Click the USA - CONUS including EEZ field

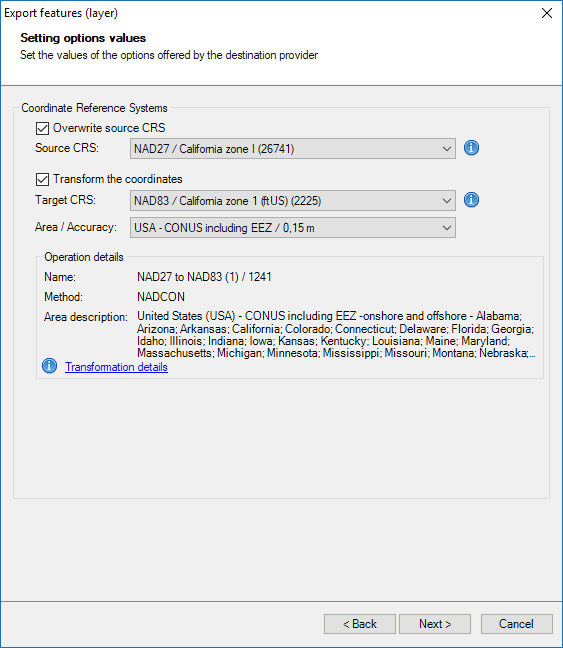(293, 228)
